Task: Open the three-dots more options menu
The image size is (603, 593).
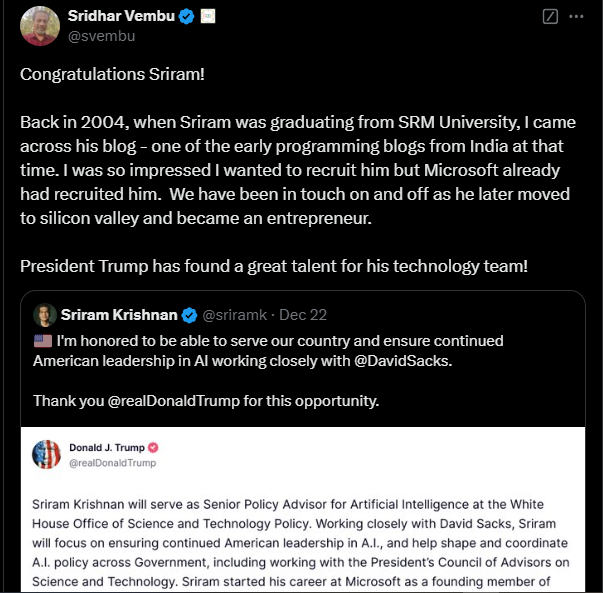Action: (576, 17)
